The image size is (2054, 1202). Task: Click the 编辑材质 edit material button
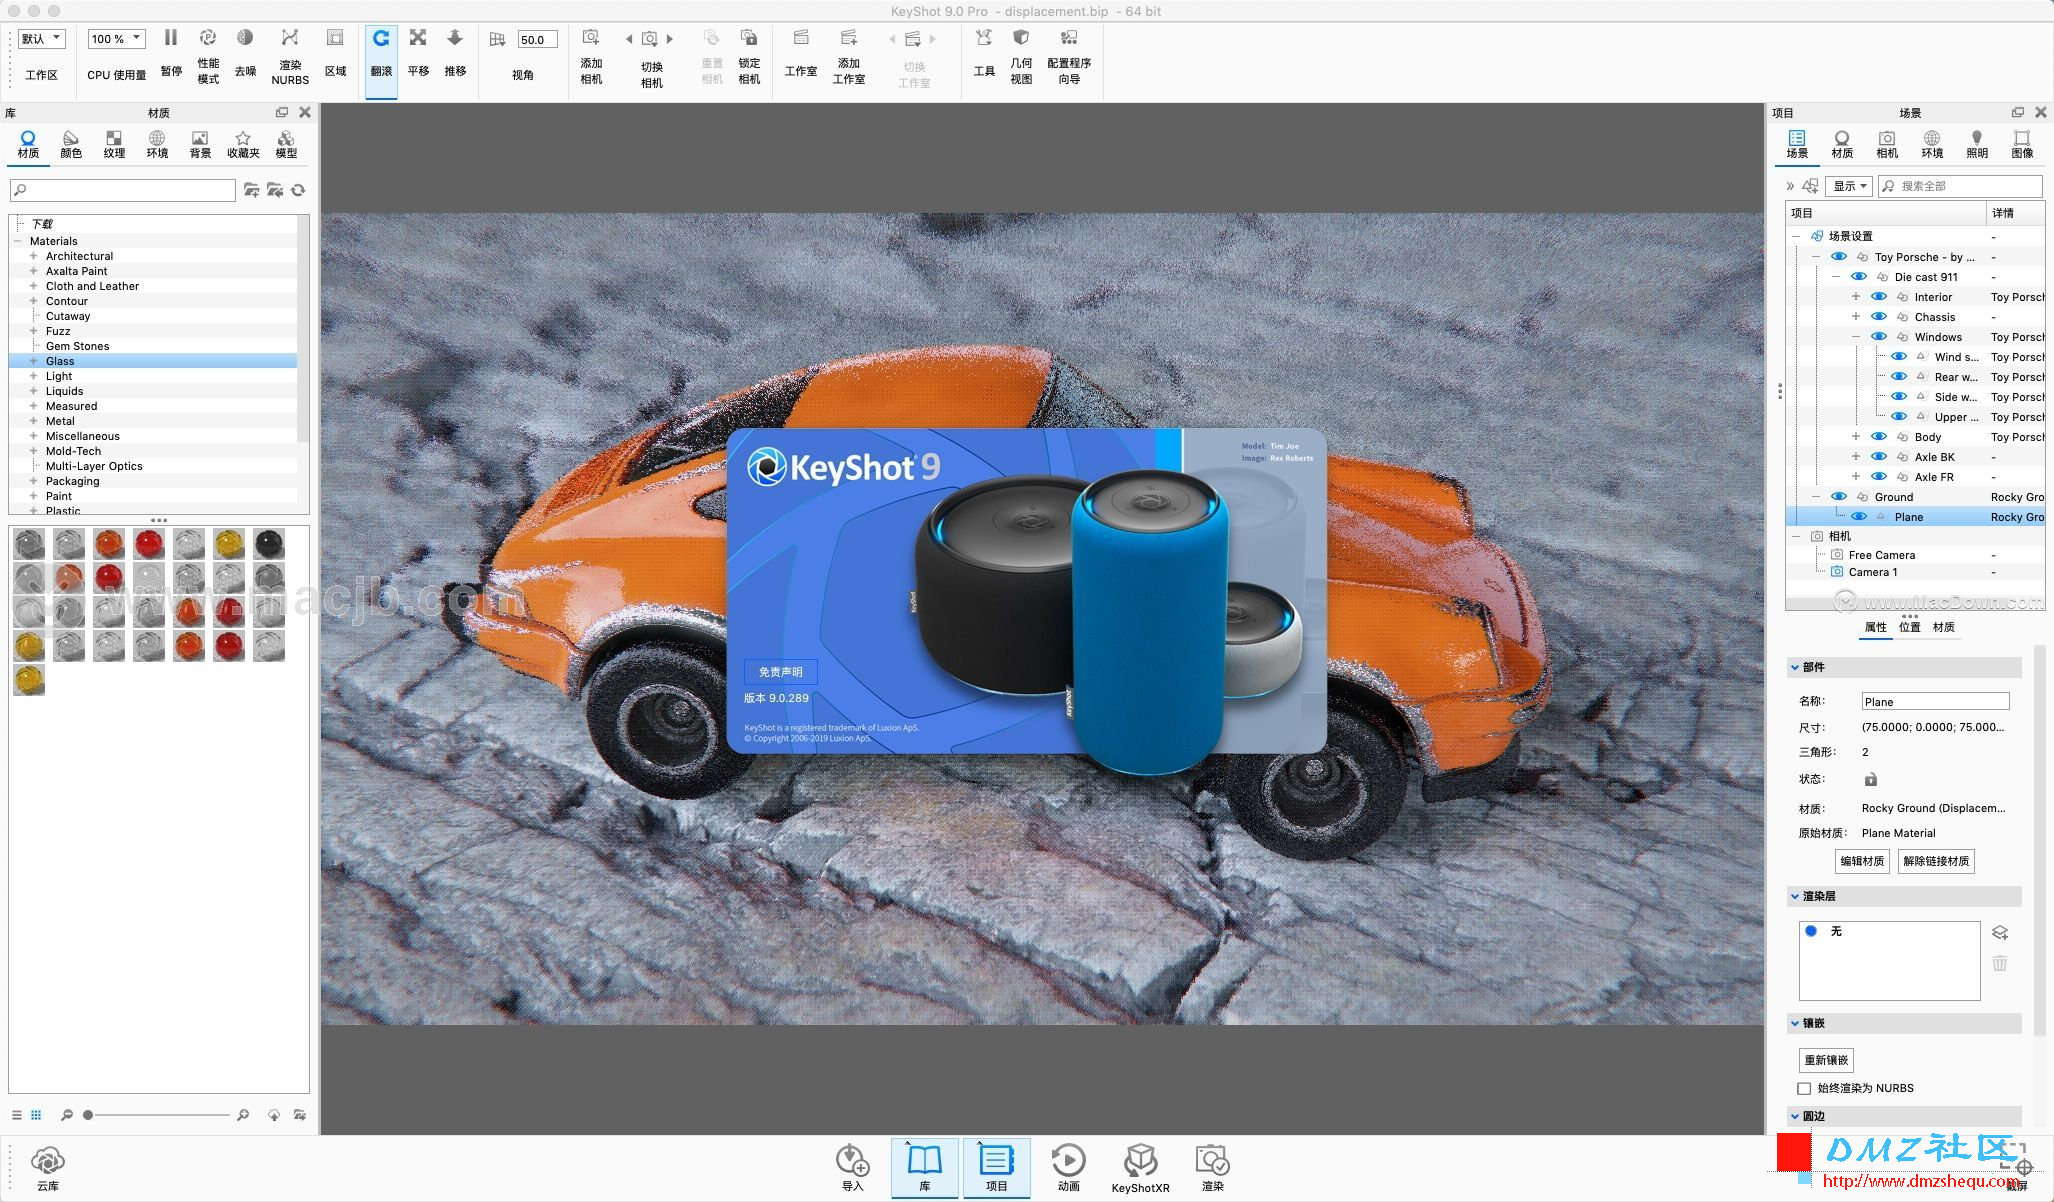pos(1862,861)
